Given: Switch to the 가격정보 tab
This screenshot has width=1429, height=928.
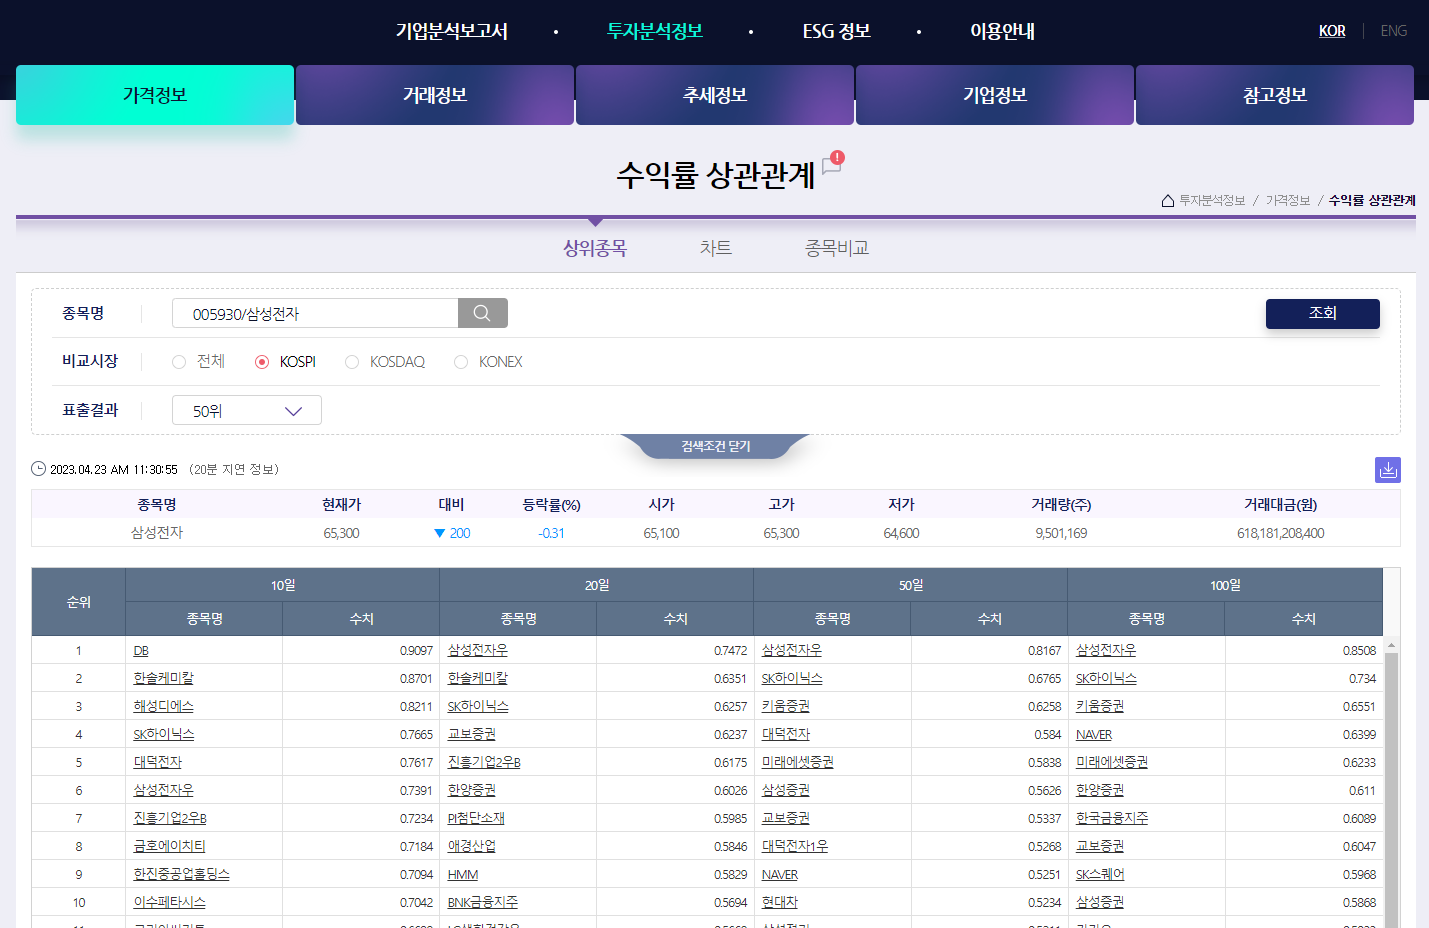Looking at the screenshot, I should pos(155,95).
